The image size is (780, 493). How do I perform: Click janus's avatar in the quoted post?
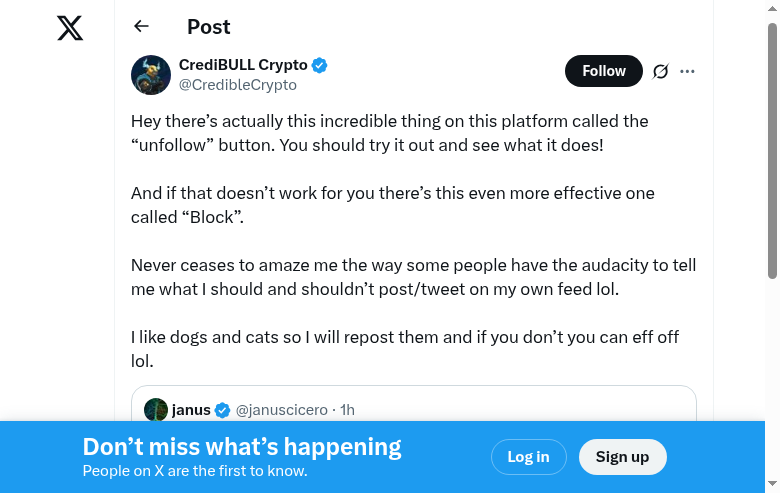click(156, 410)
